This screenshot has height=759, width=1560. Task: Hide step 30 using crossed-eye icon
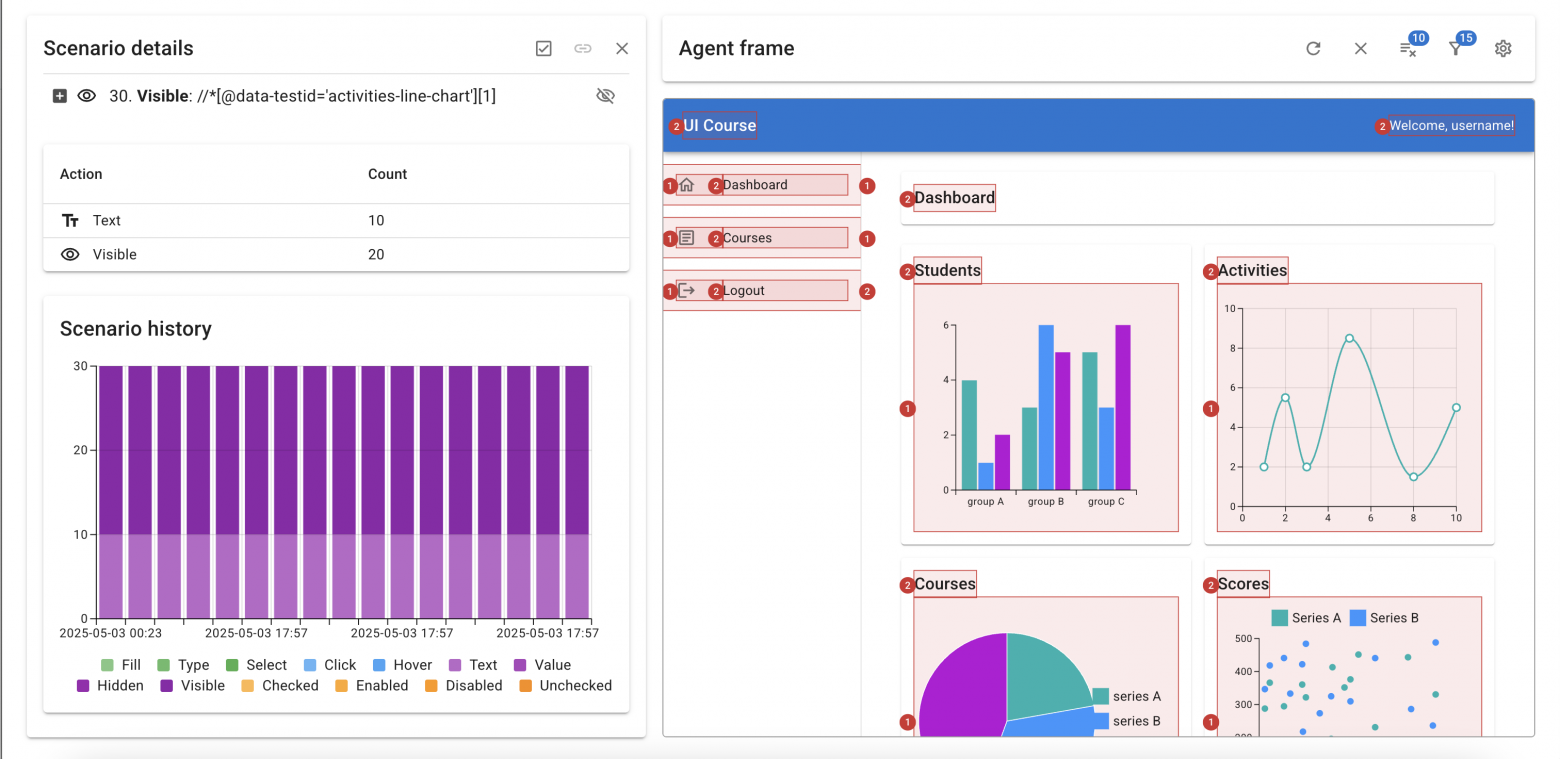[x=605, y=96]
